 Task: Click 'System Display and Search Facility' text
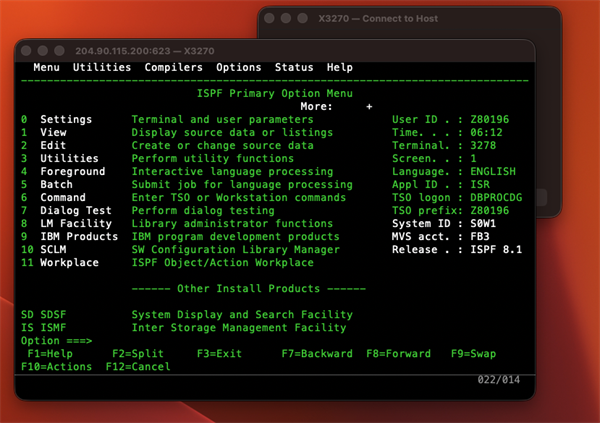pos(242,315)
